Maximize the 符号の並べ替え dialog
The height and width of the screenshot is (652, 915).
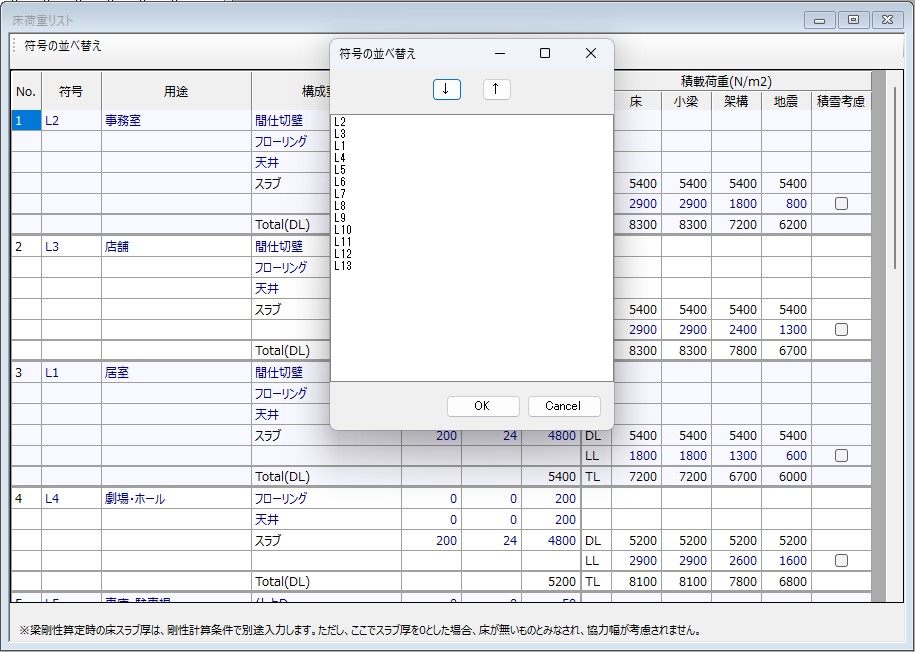click(x=545, y=53)
